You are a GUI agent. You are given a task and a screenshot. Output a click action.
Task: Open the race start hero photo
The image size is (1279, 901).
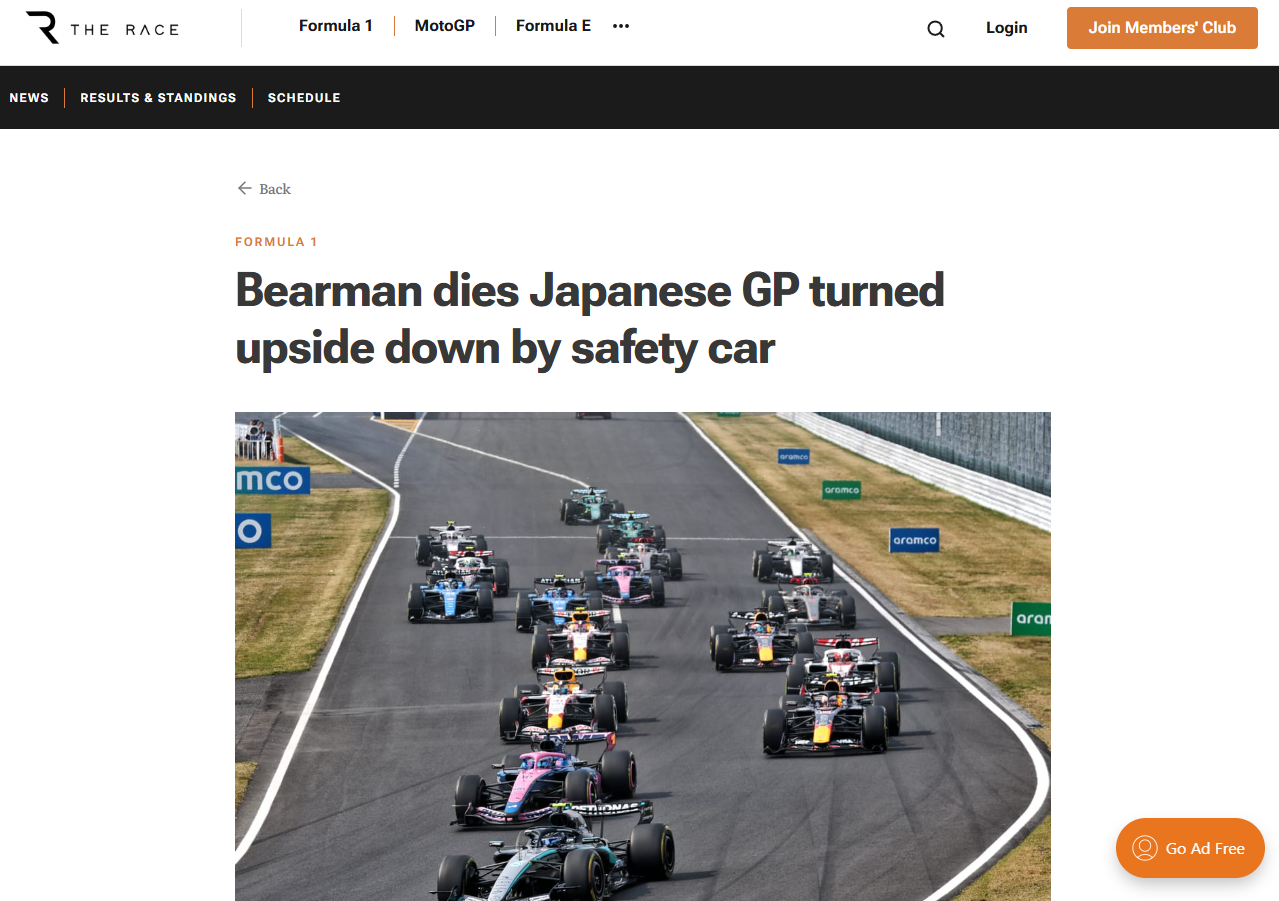643,656
